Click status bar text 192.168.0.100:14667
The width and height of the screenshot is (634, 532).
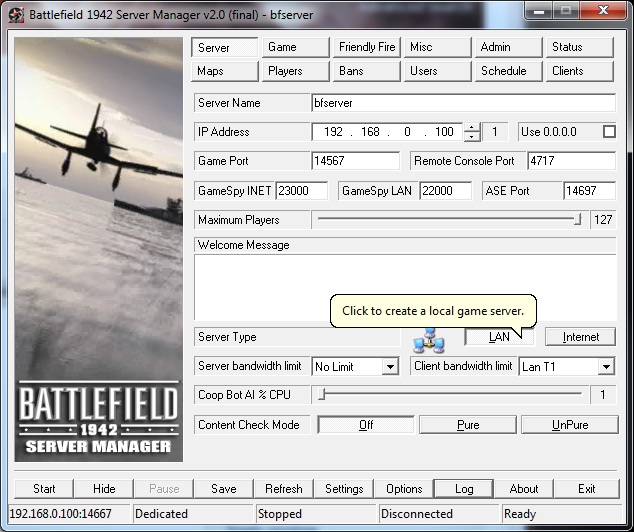pyautogui.click(x=60, y=514)
